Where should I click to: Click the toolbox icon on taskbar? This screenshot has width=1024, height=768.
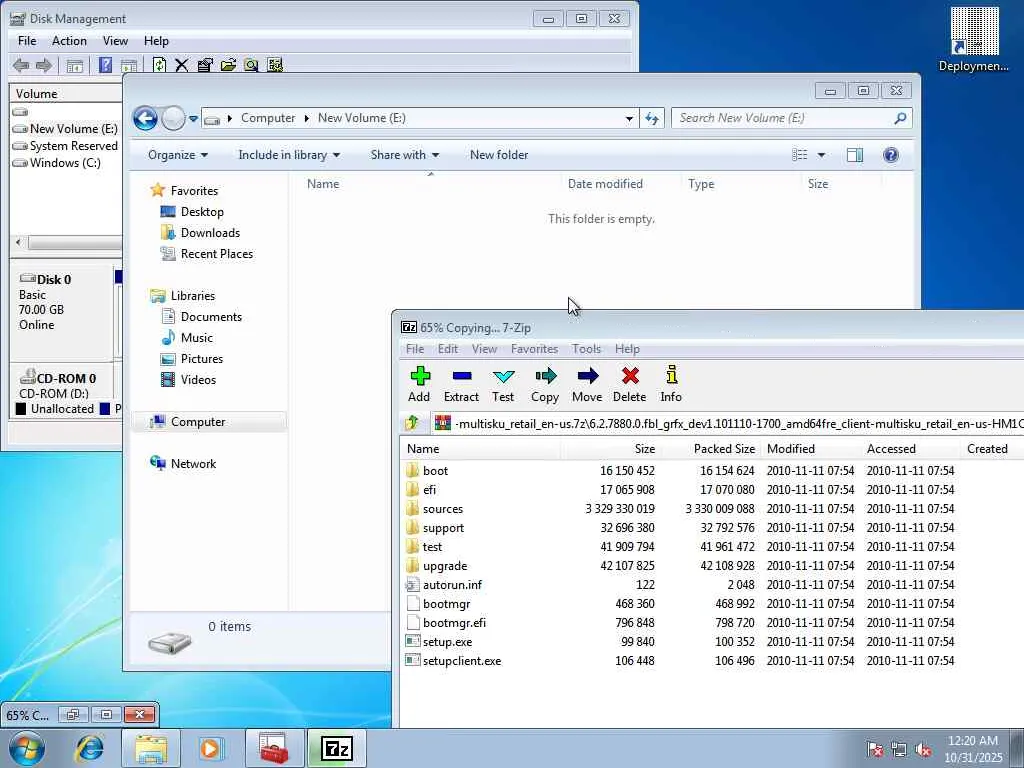click(x=274, y=748)
